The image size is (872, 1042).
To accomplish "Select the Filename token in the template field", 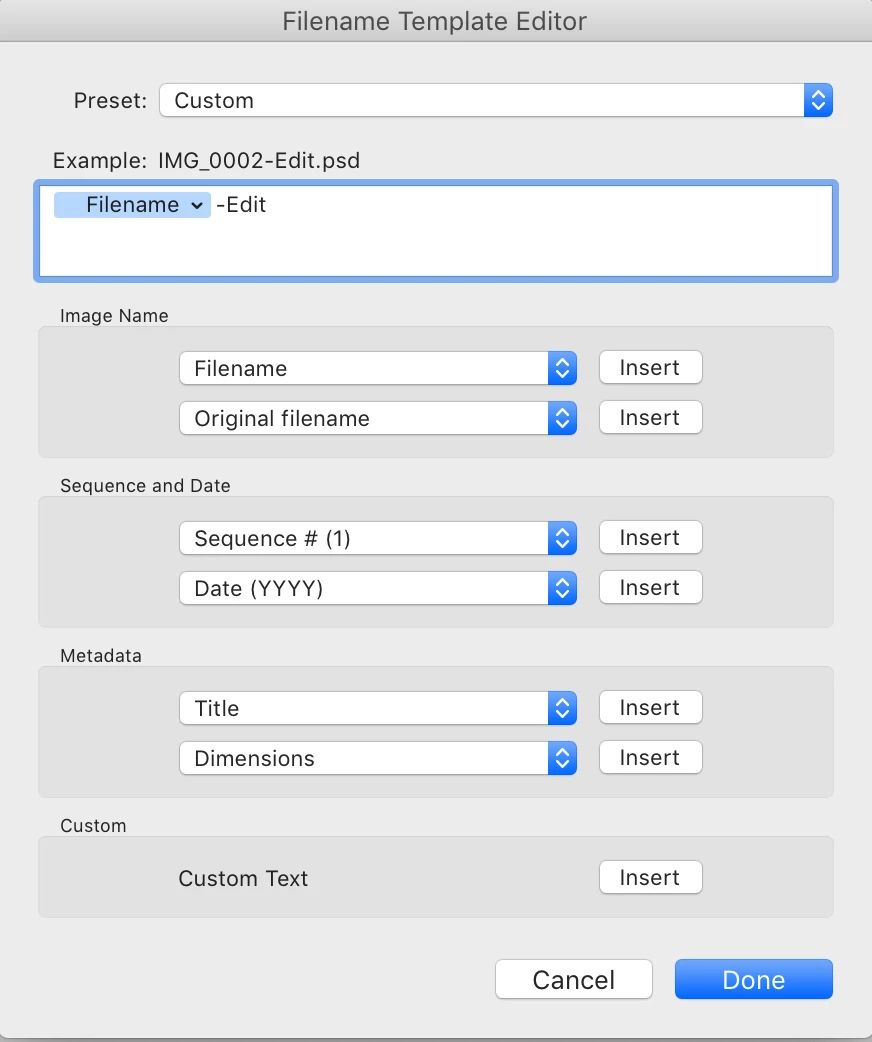I will pos(132,205).
